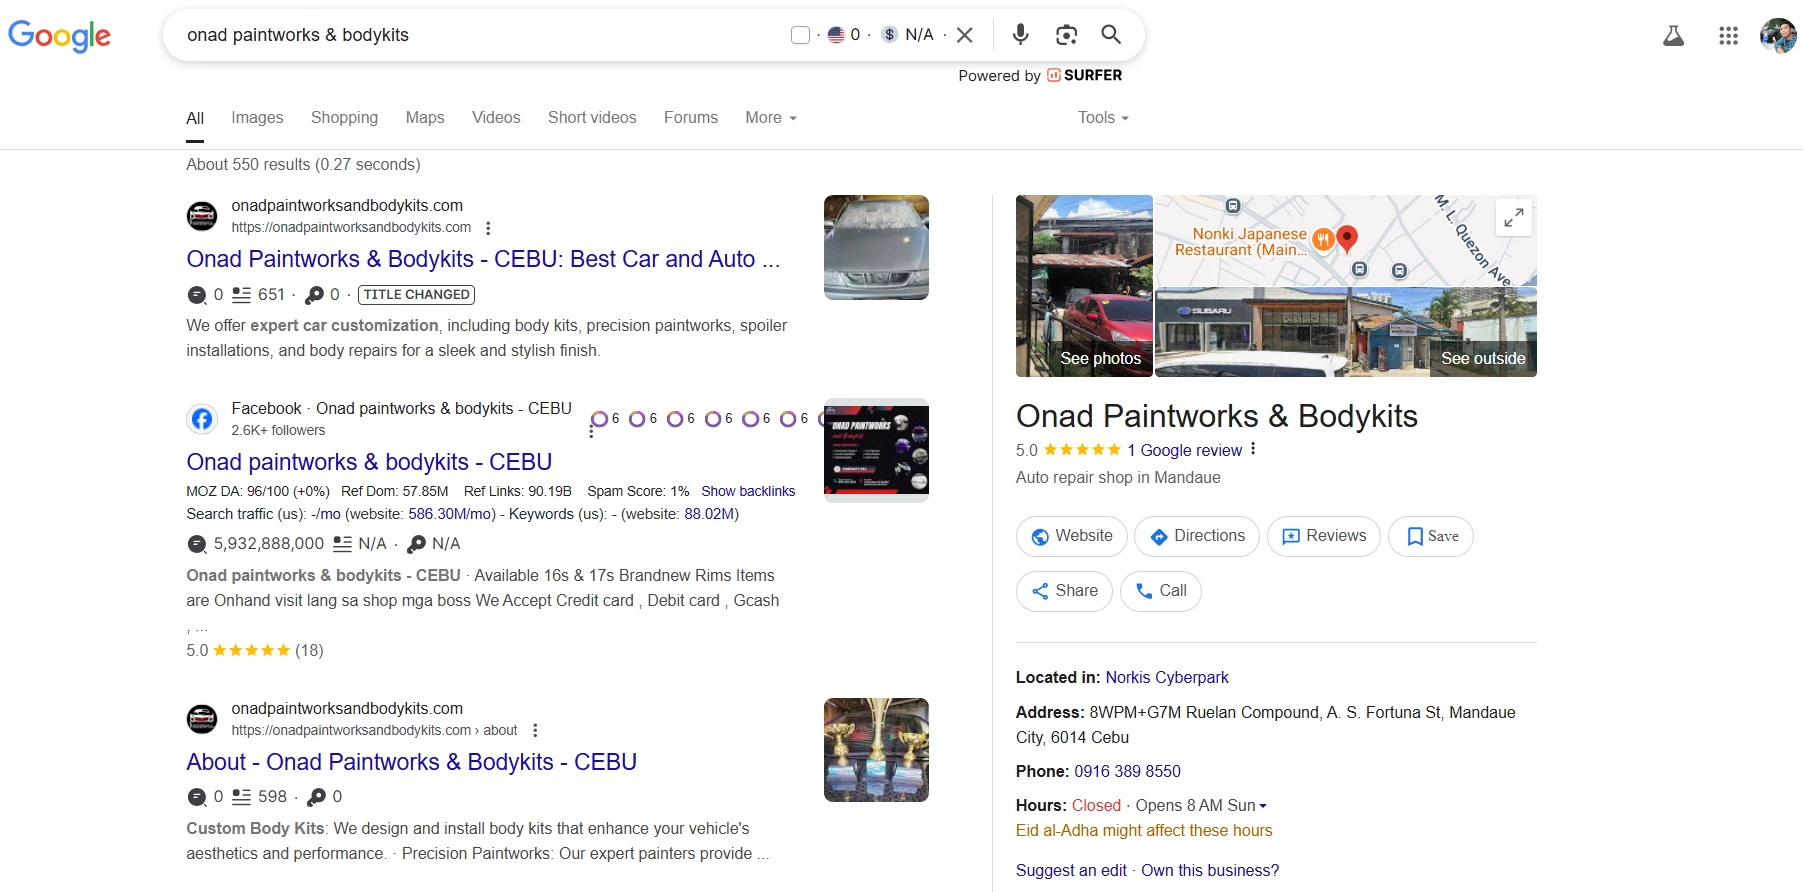Click the key icon in the first result metrics
Viewport: 1803px width, 892px height.
(314, 295)
